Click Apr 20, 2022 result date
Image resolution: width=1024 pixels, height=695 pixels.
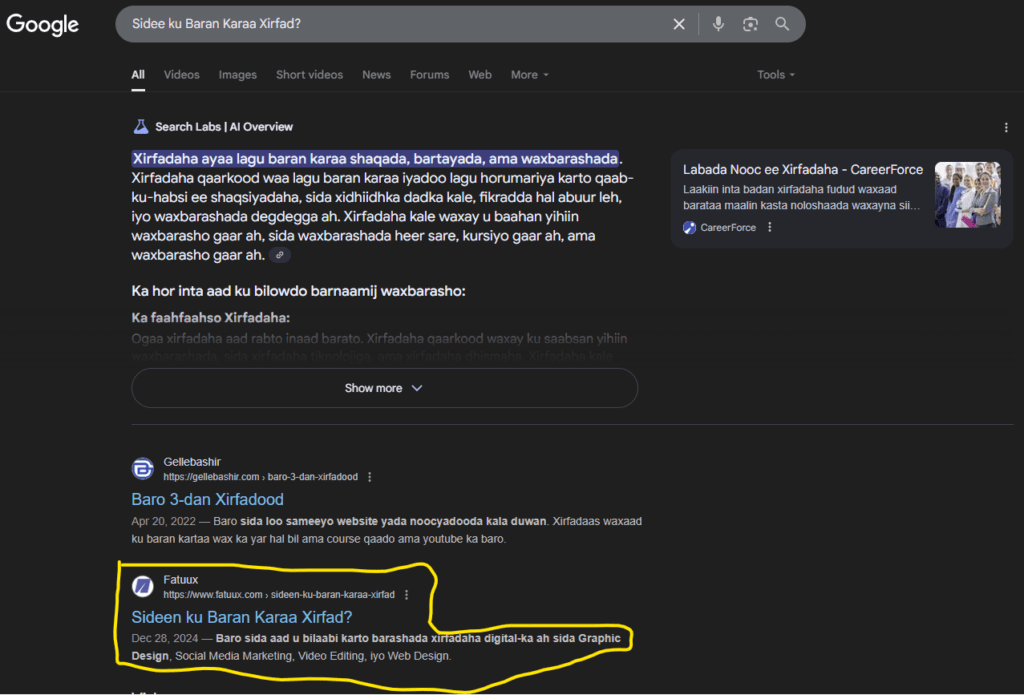coord(163,521)
